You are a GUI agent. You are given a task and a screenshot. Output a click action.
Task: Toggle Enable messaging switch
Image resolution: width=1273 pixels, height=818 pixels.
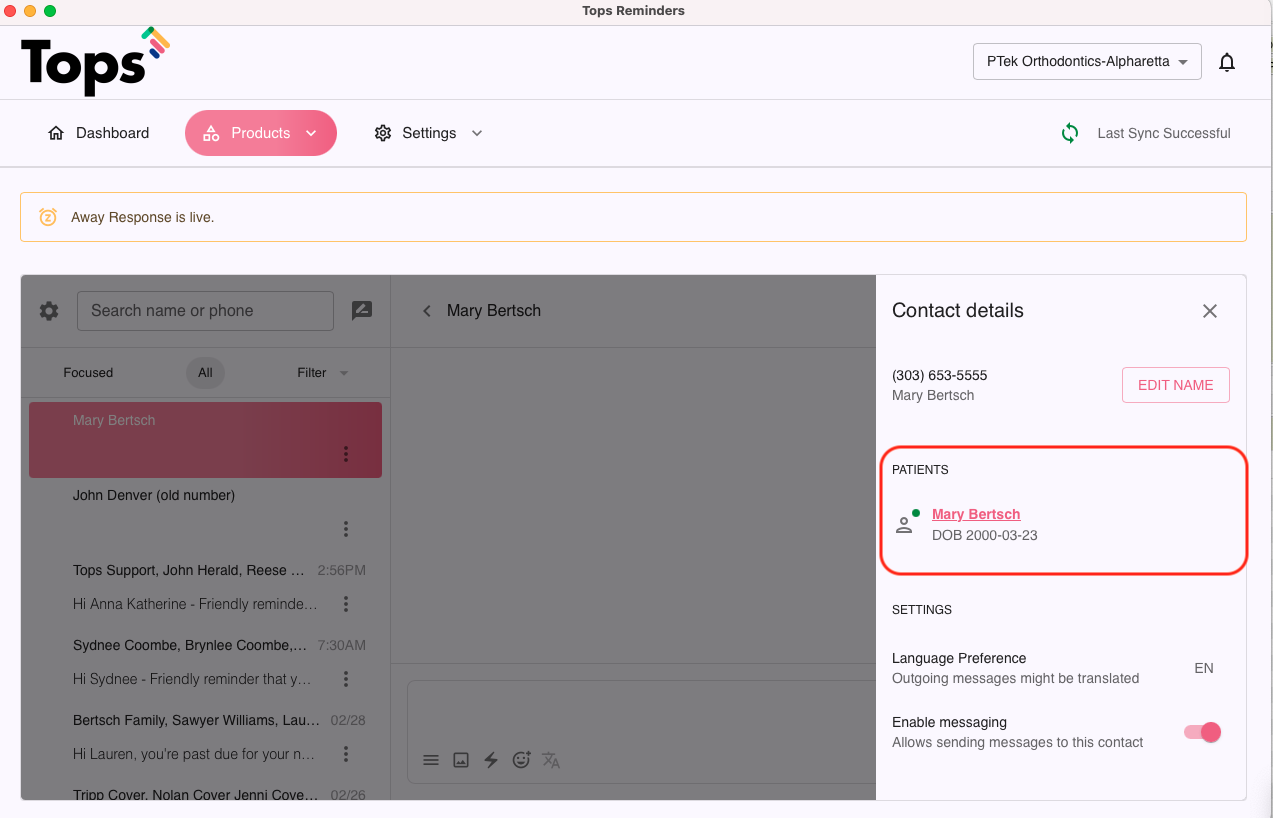coord(1203,732)
